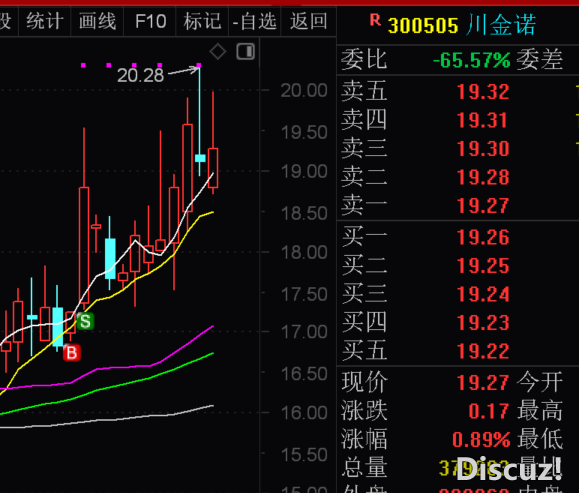Click the diamond icon above the chart
The width and height of the screenshot is (579, 493).
pos(217,51)
